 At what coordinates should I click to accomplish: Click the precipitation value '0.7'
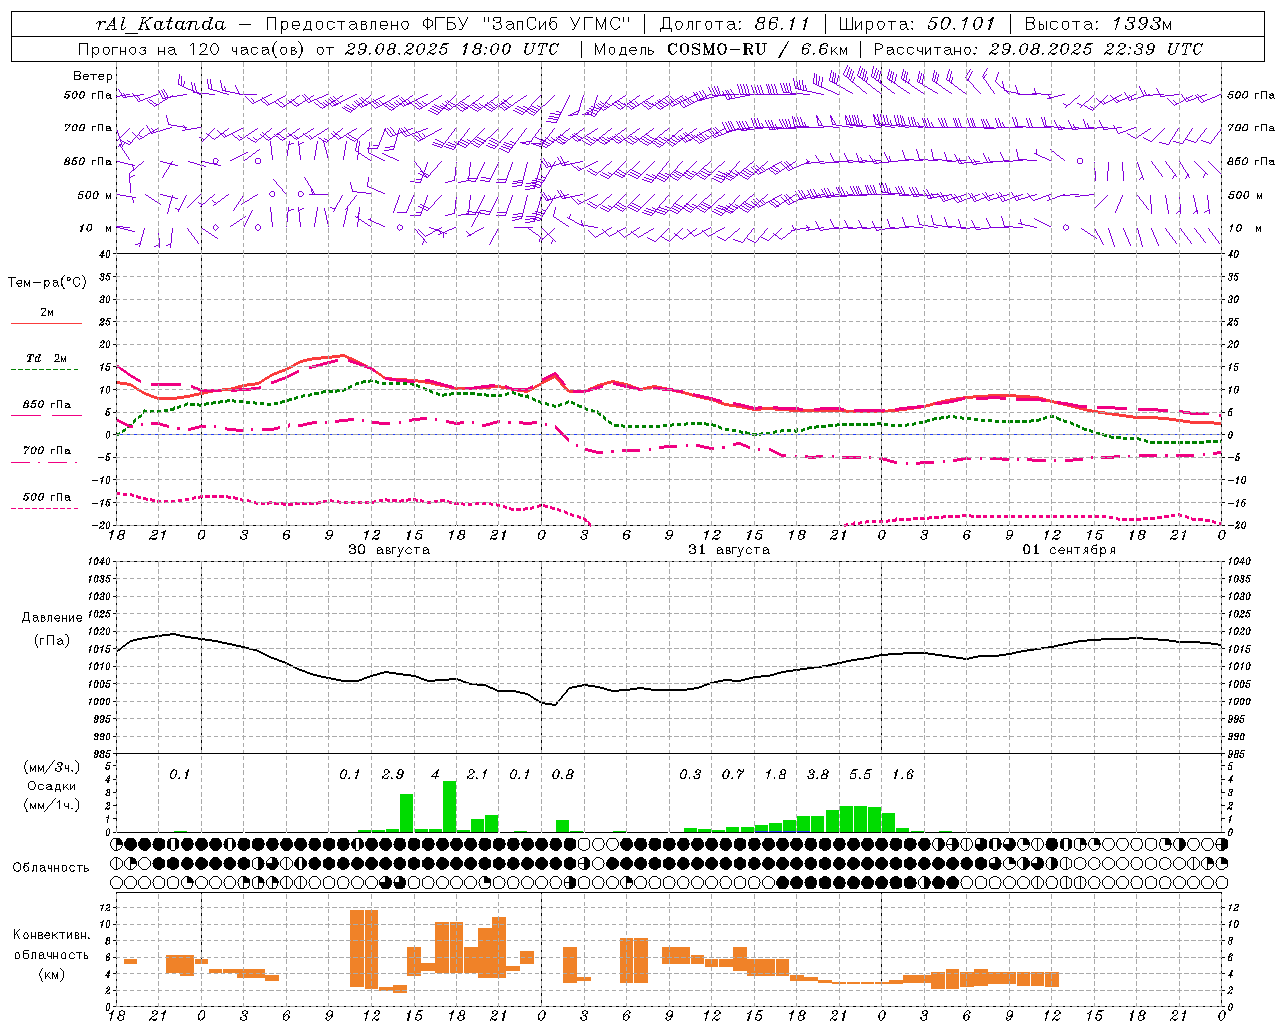pos(733,774)
